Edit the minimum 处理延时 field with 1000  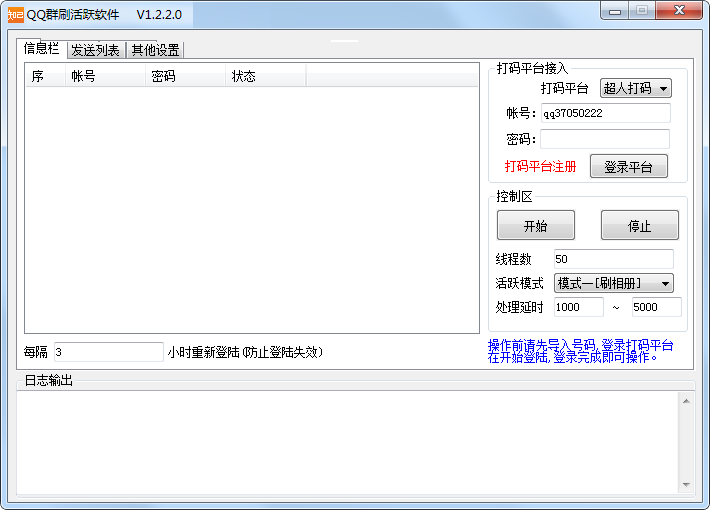click(x=578, y=307)
